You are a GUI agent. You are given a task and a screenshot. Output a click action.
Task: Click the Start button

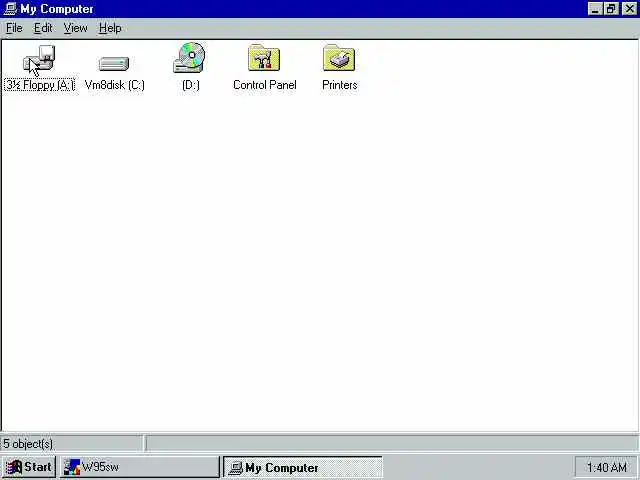[x=29, y=467]
